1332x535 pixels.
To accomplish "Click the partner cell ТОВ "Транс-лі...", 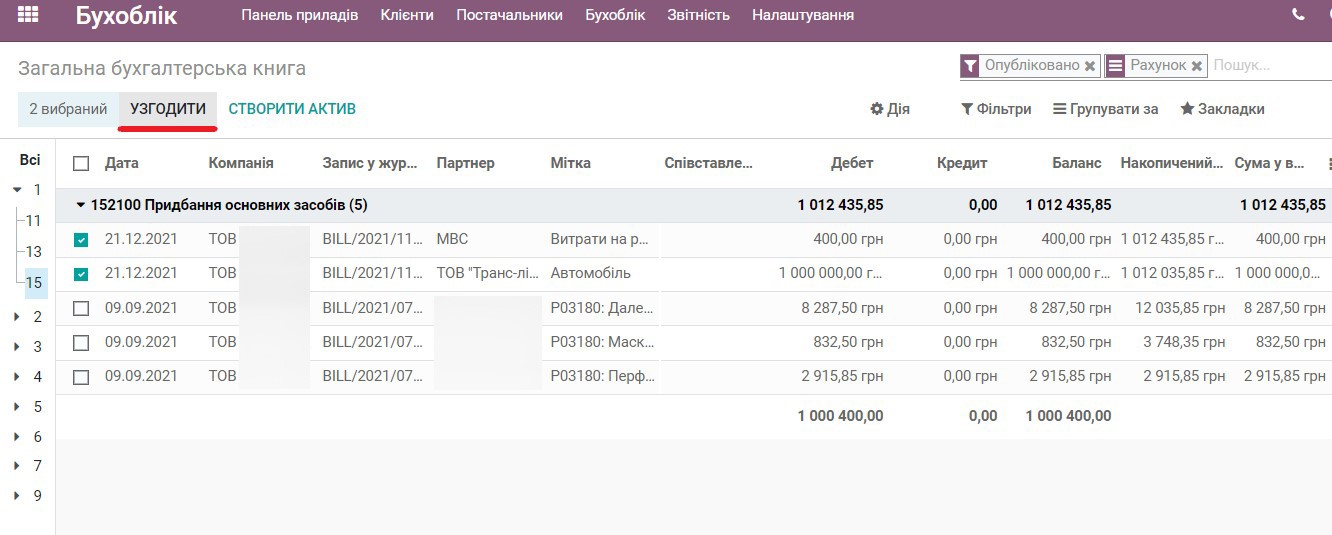I will tap(488, 274).
